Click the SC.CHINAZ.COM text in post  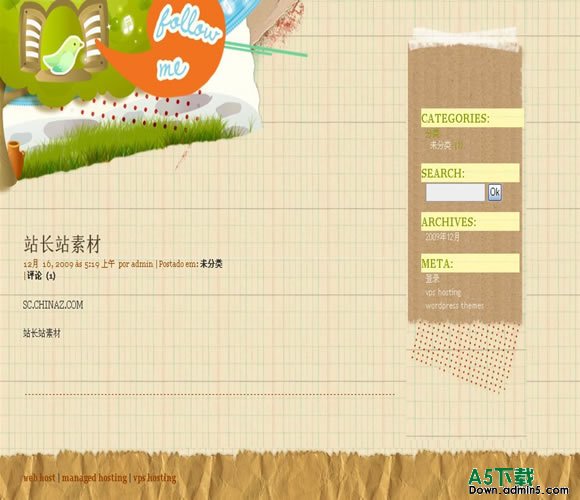coord(53,305)
